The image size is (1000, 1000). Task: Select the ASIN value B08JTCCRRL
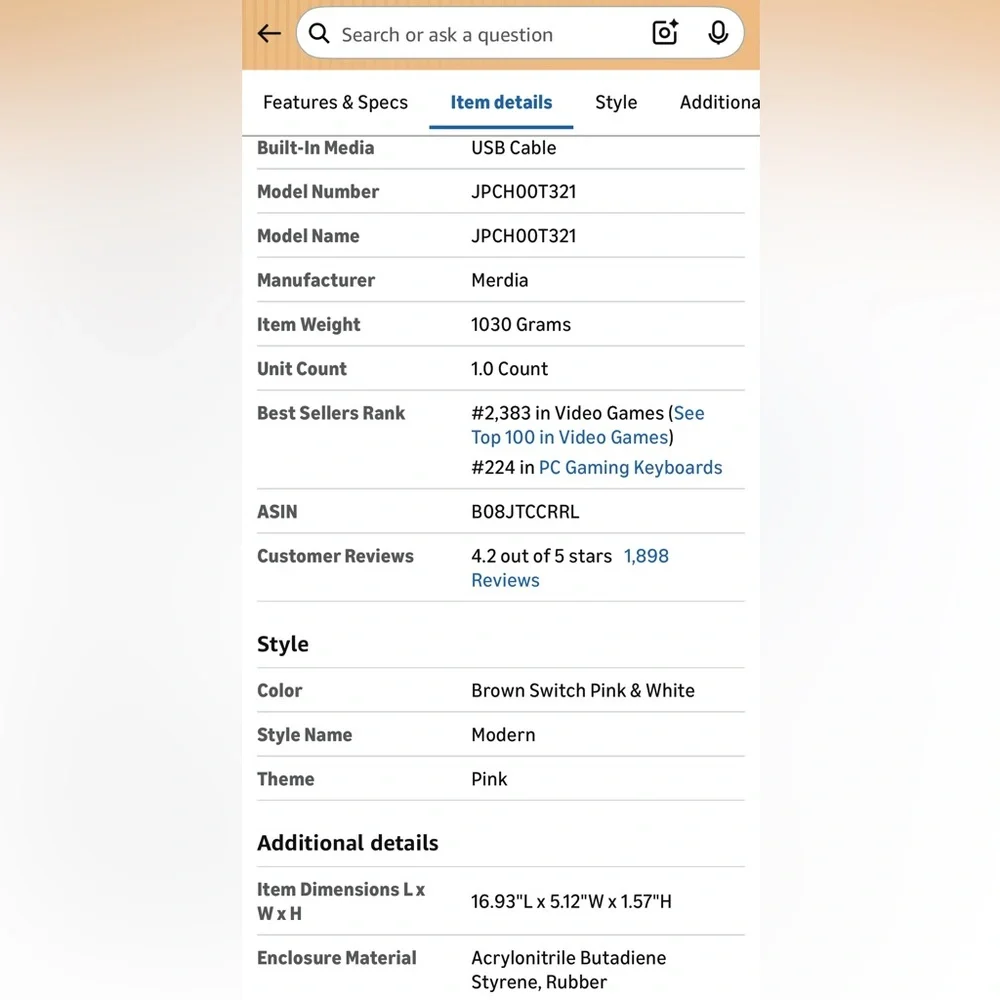coord(525,511)
